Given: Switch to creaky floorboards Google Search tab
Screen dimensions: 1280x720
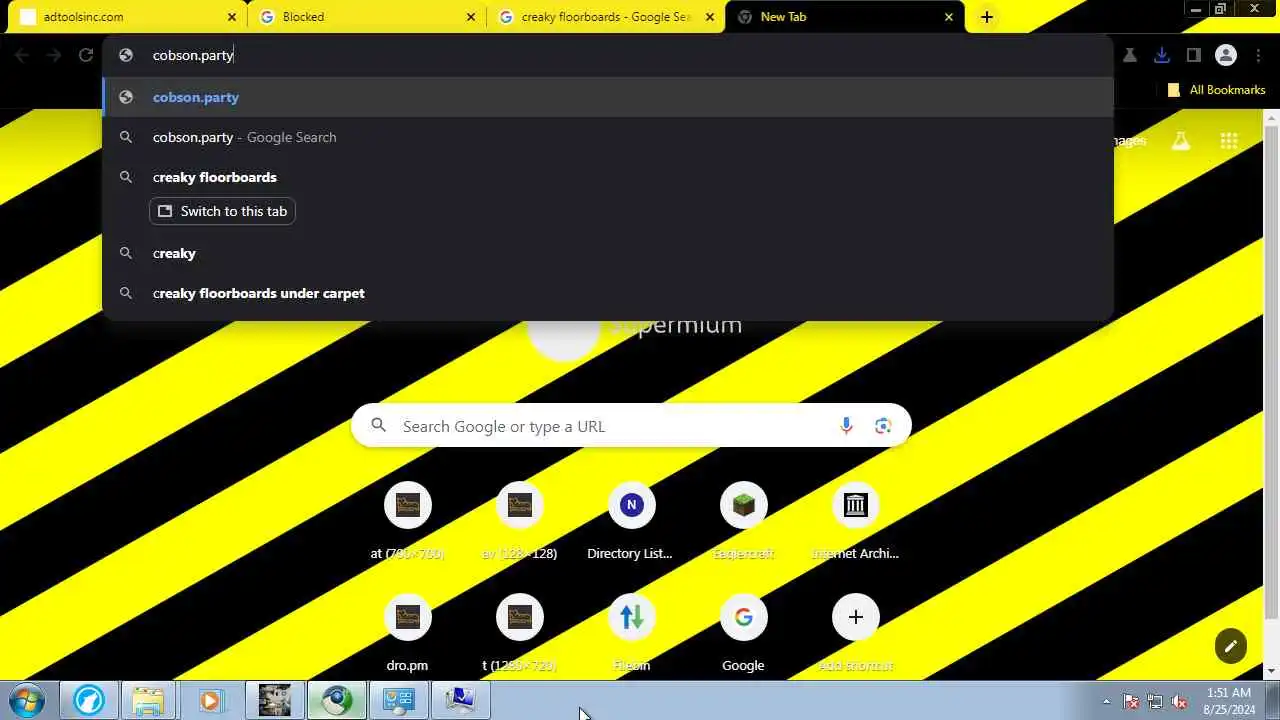Looking at the screenshot, I should click(606, 17).
